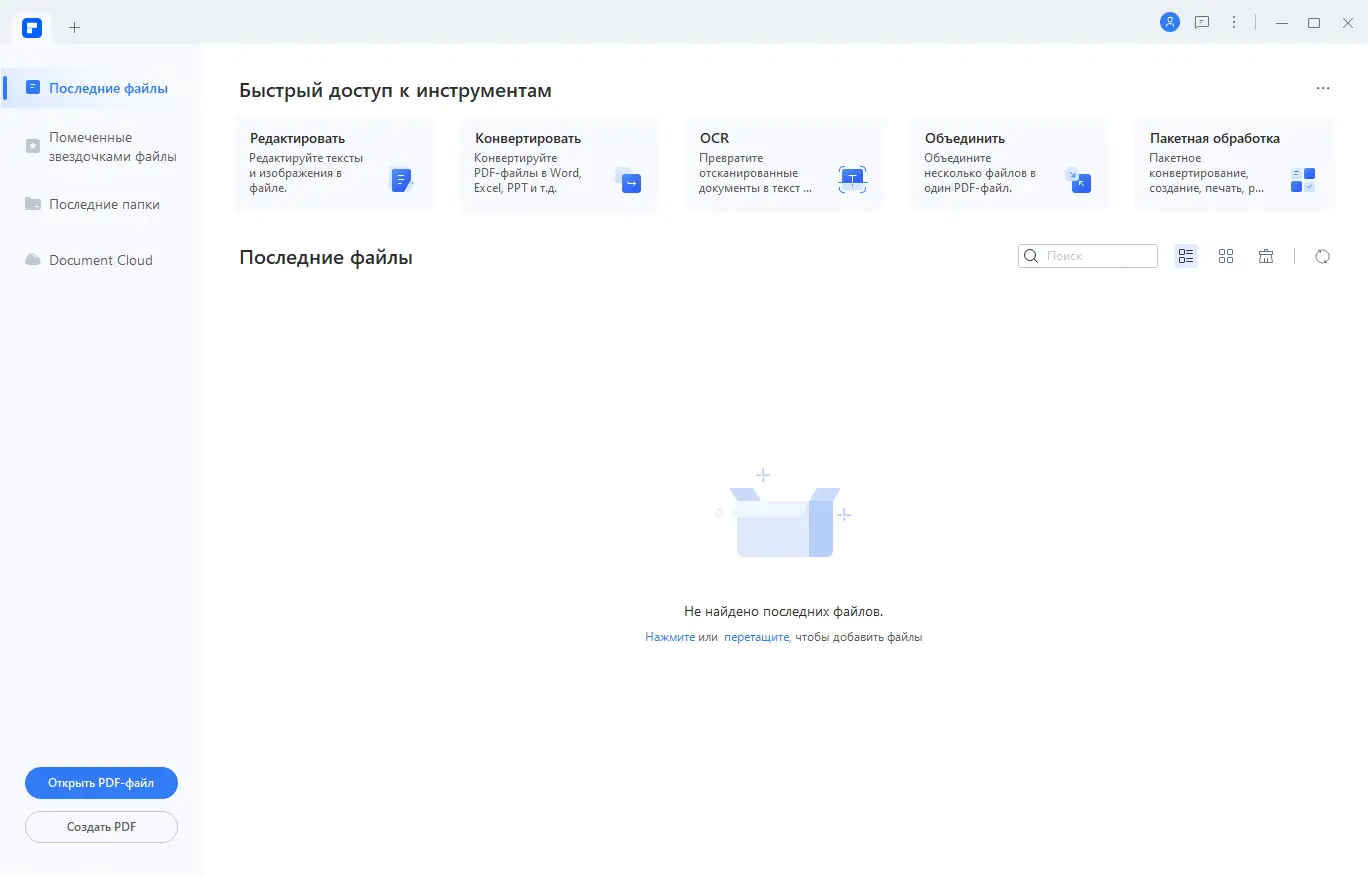Open the user account avatar
Screen dimensions: 1368x876
point(1169,21)
